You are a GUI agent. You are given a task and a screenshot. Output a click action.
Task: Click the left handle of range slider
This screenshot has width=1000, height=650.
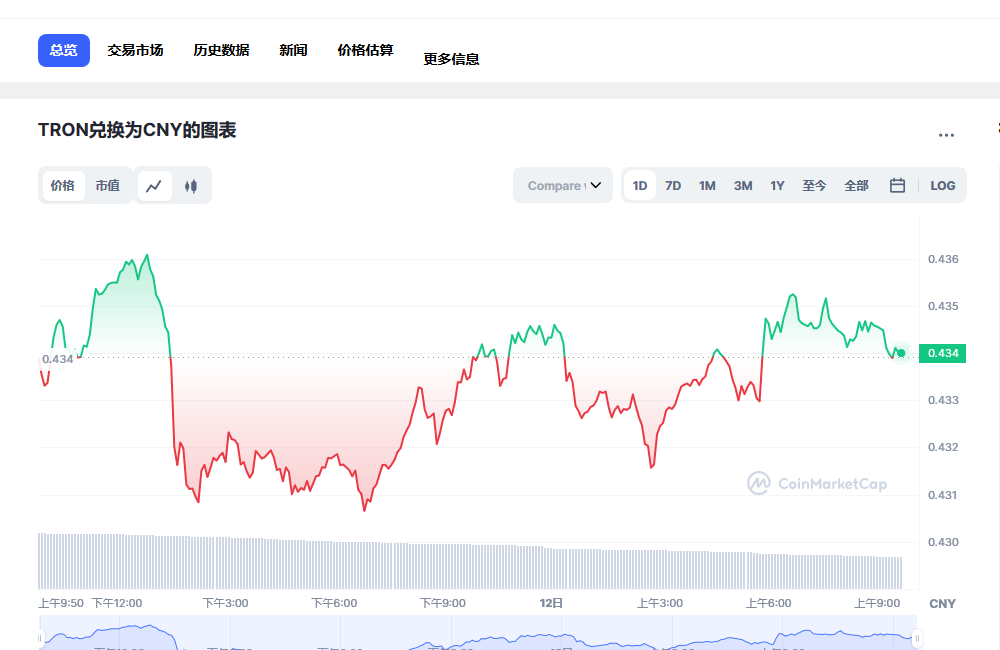pyautogui.click(x=40, y=638)
